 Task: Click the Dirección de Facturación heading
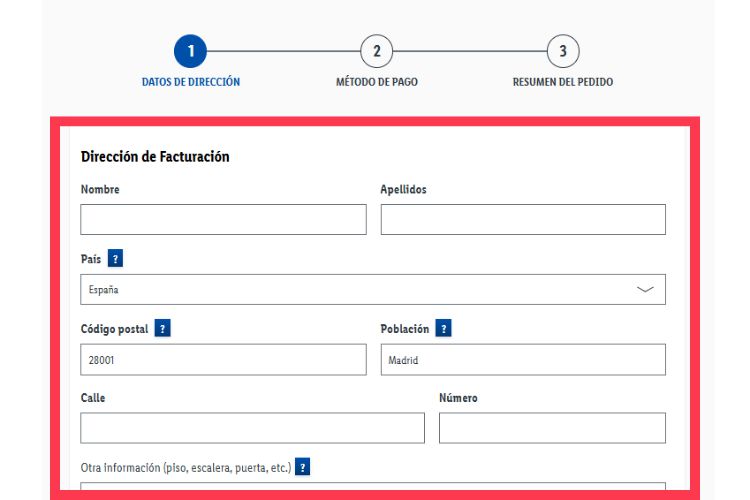click(155, 157)
